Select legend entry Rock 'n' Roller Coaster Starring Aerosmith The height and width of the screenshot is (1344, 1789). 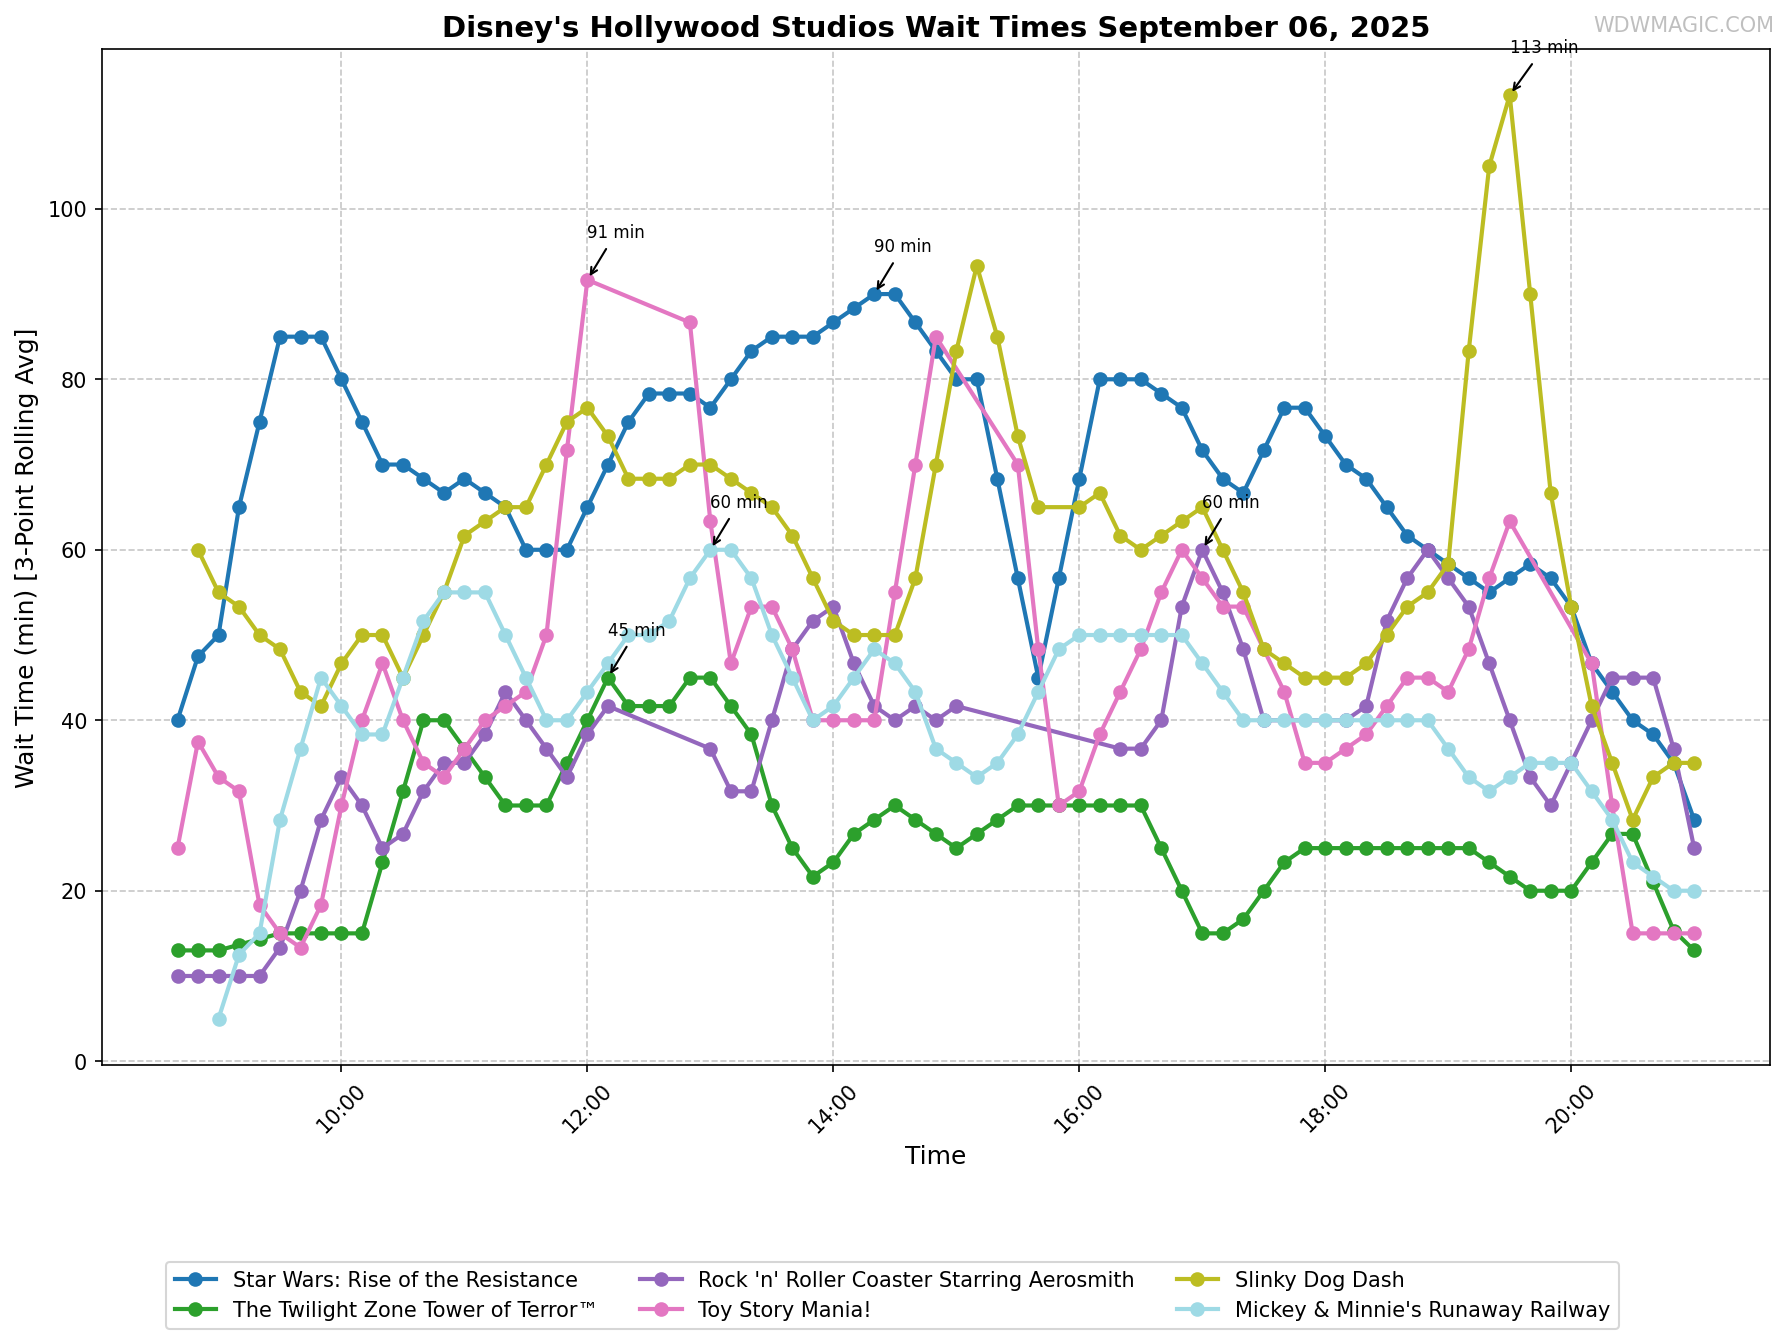pyautogui.click(x=886, y=1280)
